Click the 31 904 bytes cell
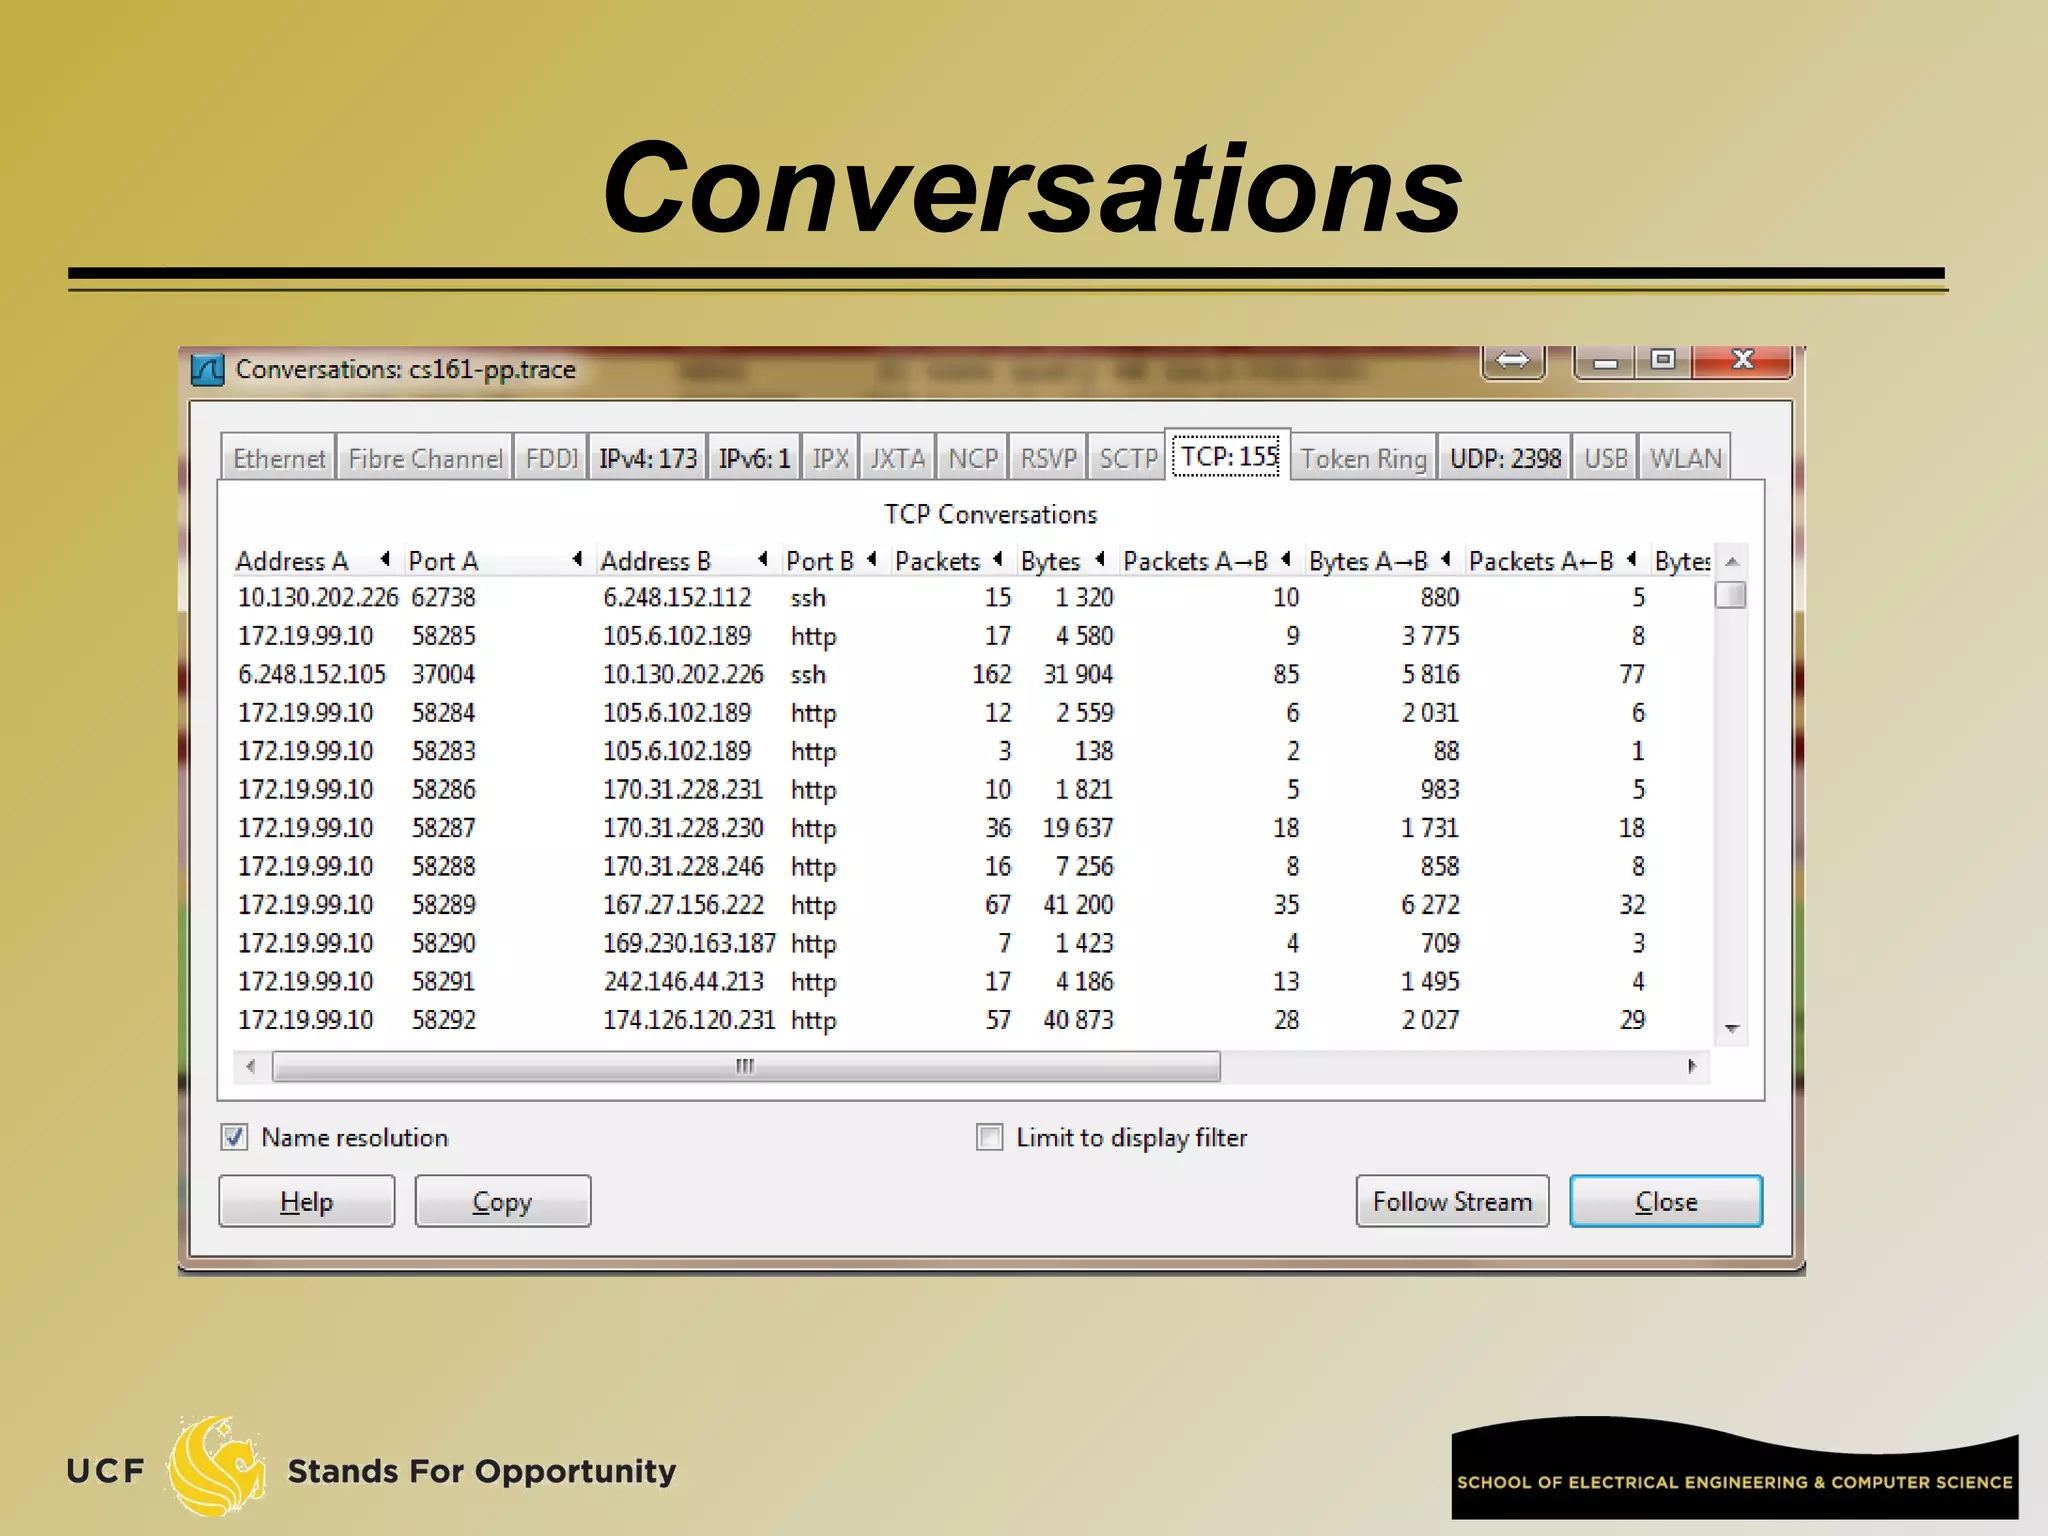Viewport: 2048px width, 1536px height. 1078,674
